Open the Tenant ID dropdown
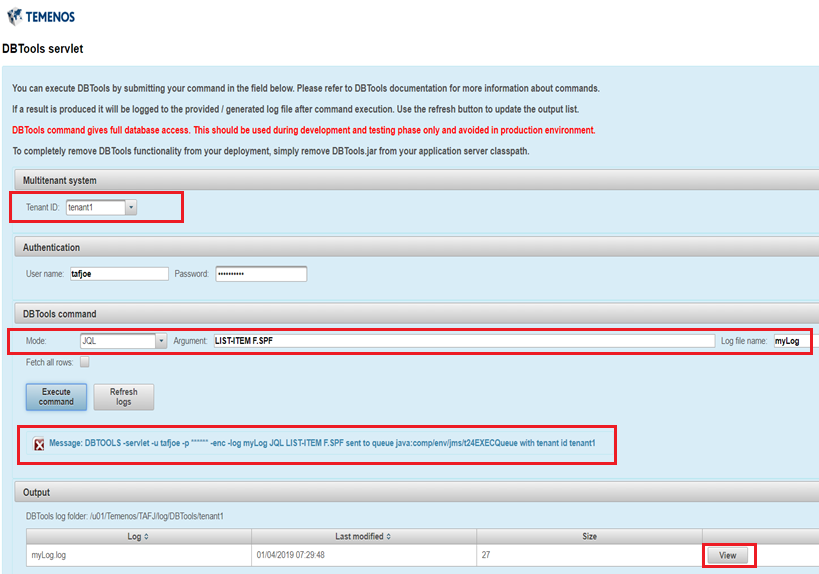The width and height of the screenshot is (819, 574). point(131,207)
